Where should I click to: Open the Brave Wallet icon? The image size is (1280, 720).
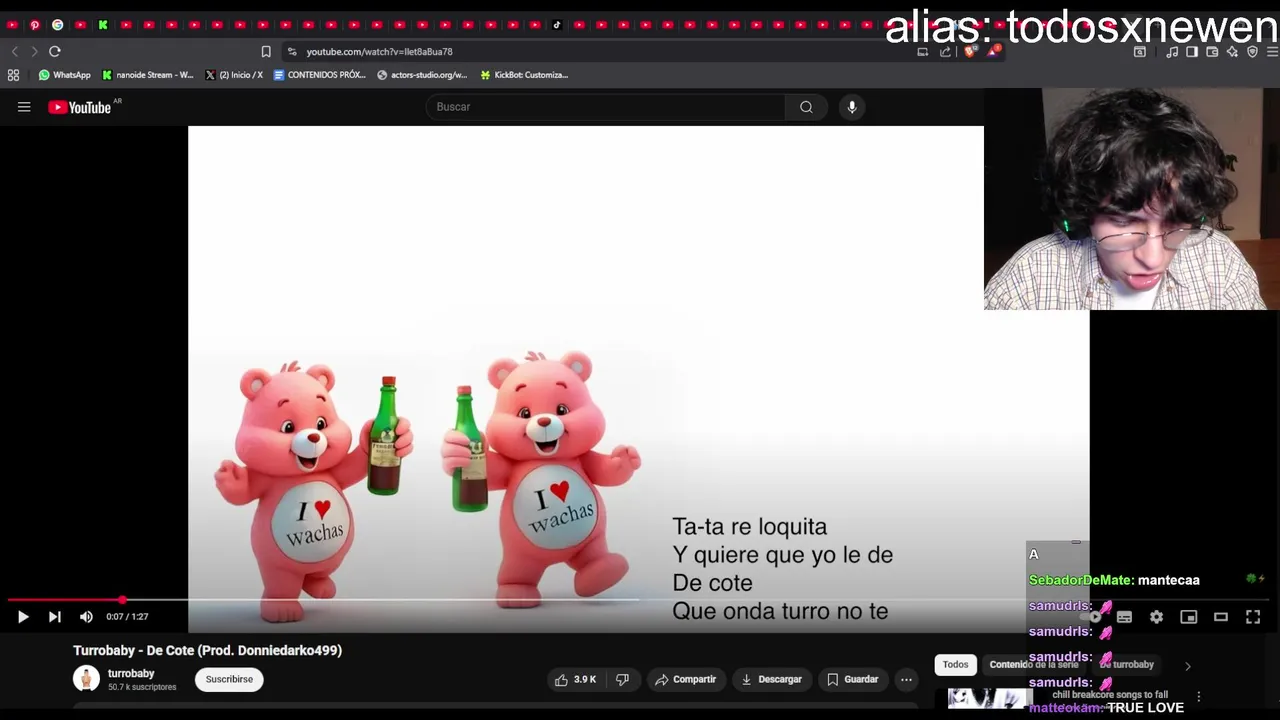point(1212,52)
